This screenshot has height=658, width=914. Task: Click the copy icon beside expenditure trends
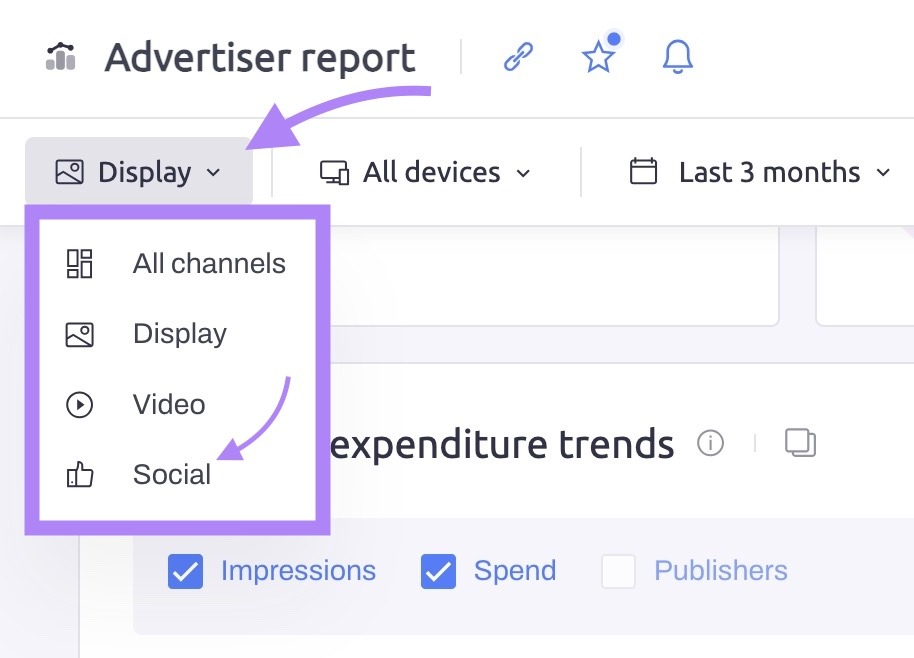[798, 442]
